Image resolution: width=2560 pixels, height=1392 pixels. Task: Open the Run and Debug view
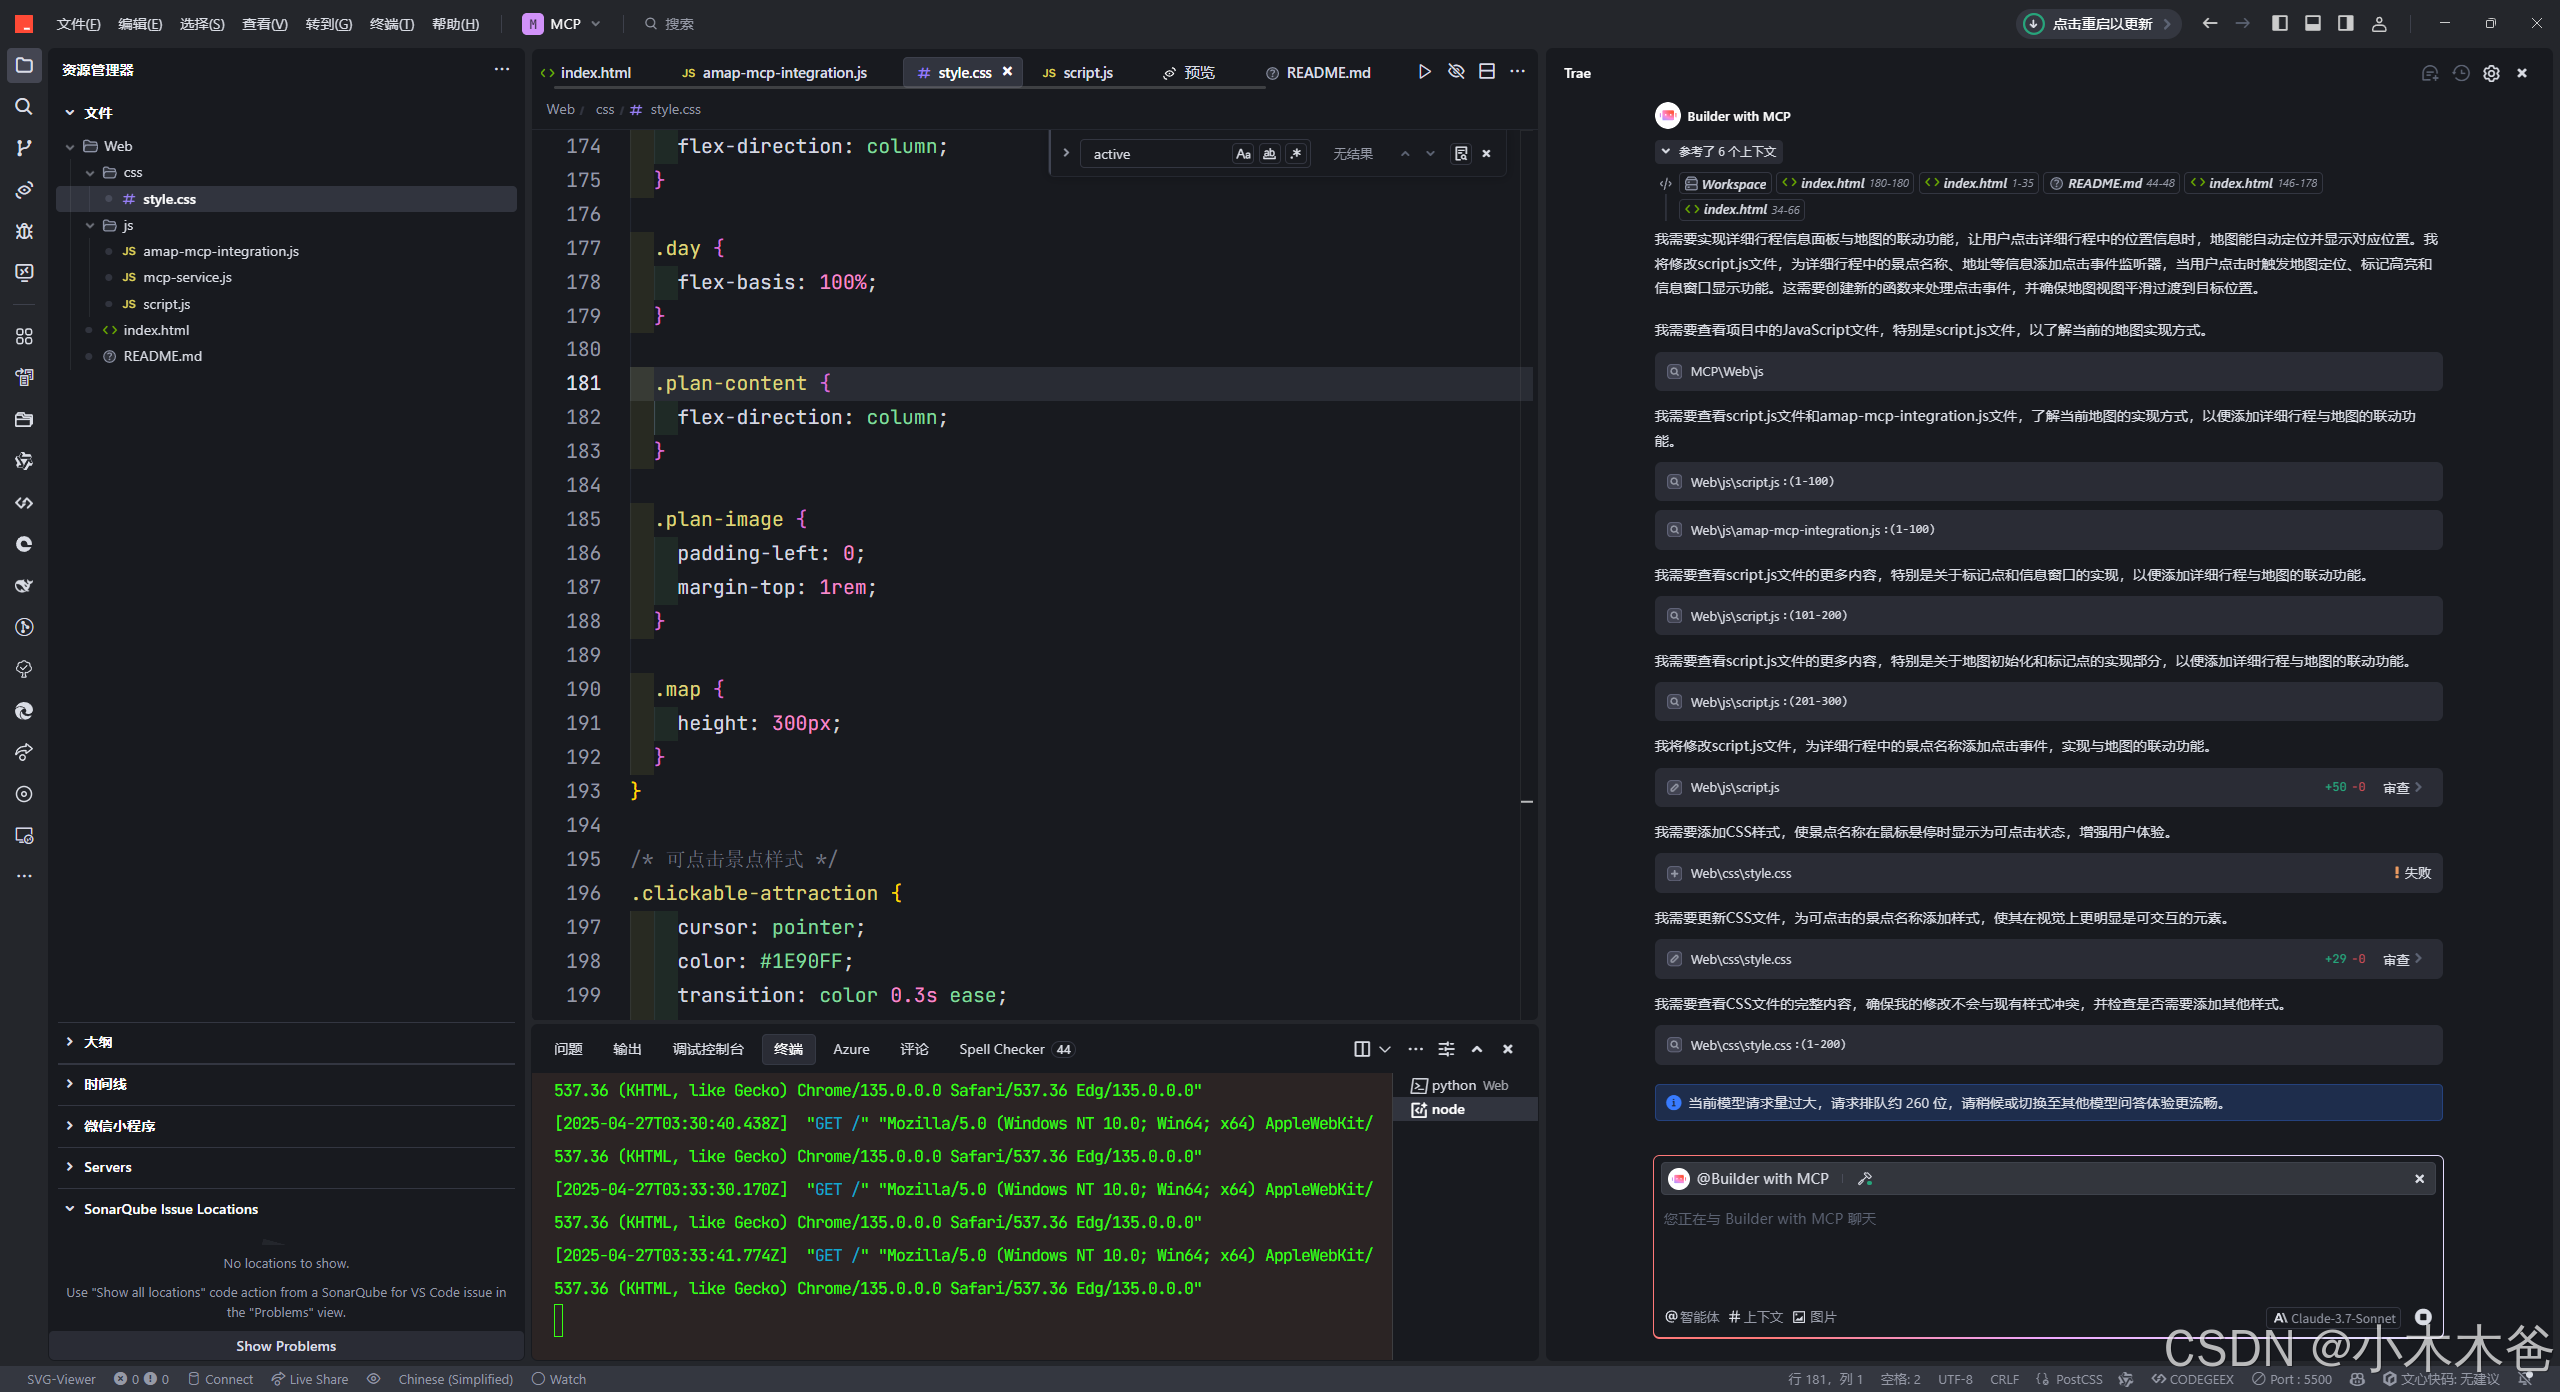click(24, 231)
